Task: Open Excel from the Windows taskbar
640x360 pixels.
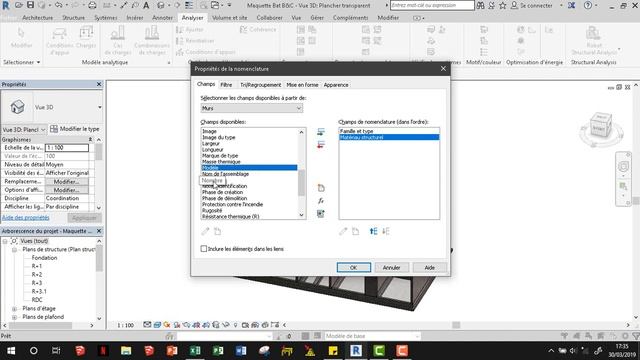Action: click(195, 351)
